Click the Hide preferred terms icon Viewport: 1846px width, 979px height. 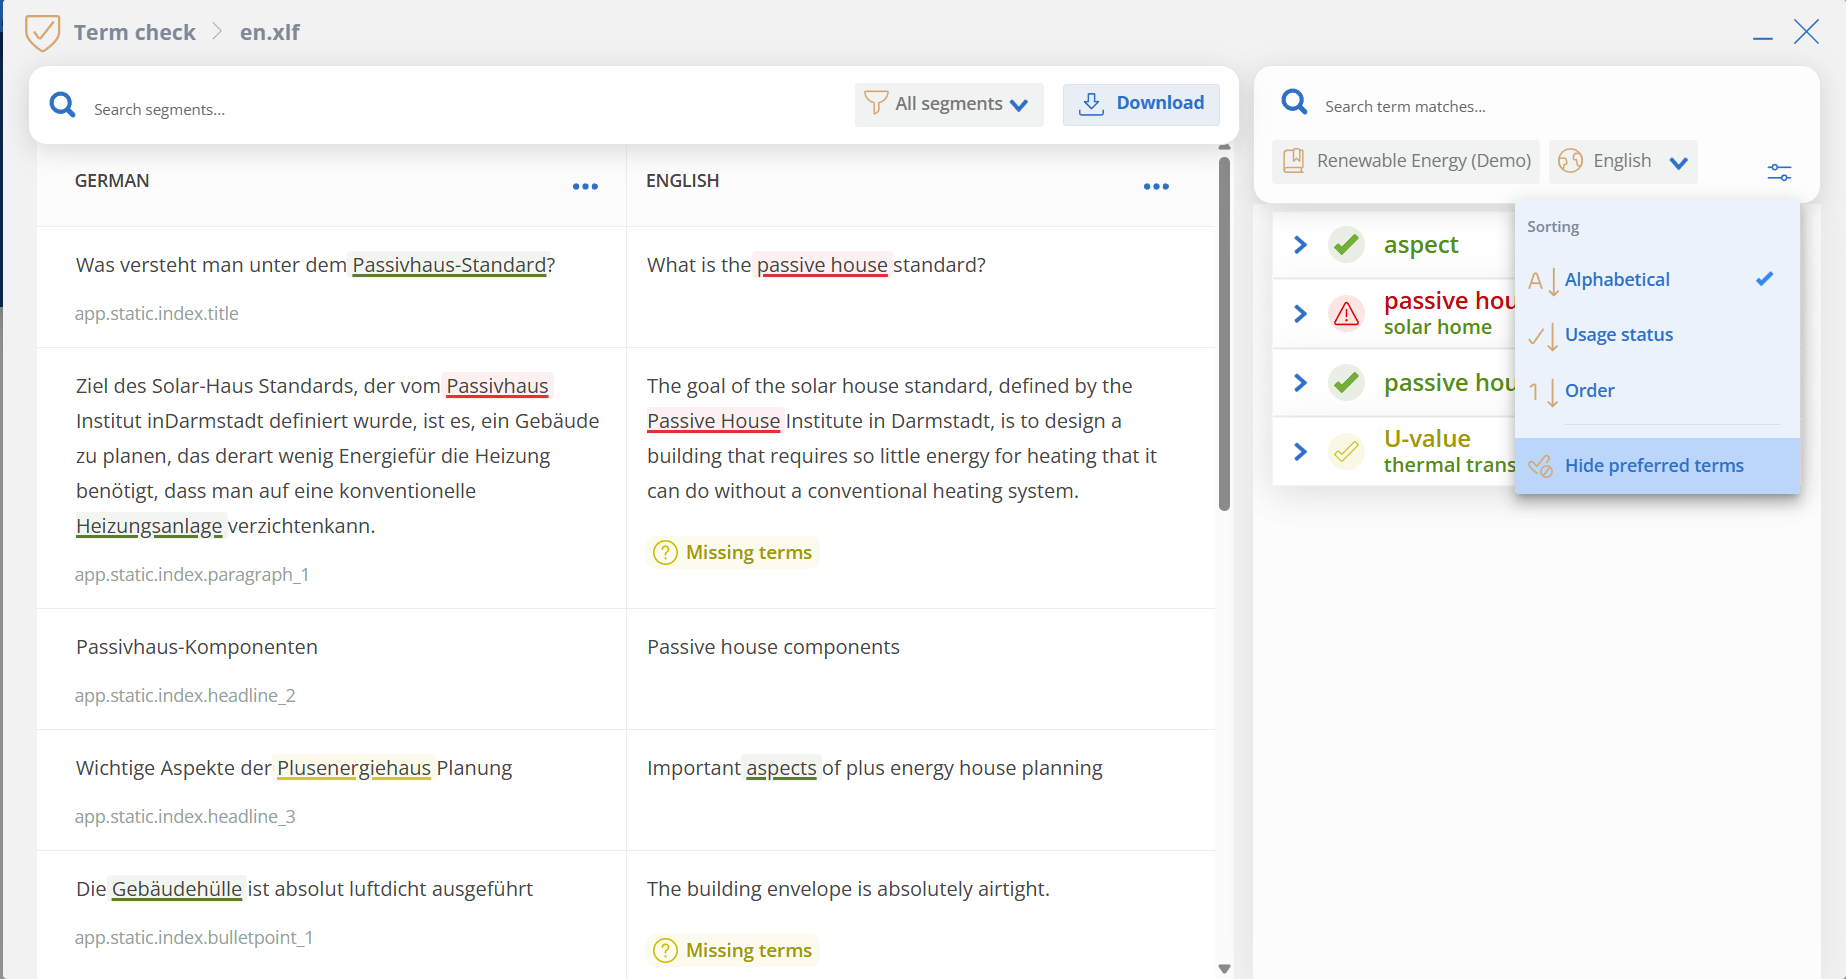(1541, 466)
